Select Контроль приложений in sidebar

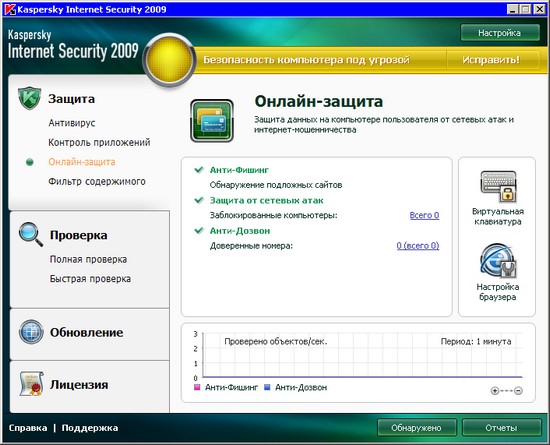coord(99,142)
